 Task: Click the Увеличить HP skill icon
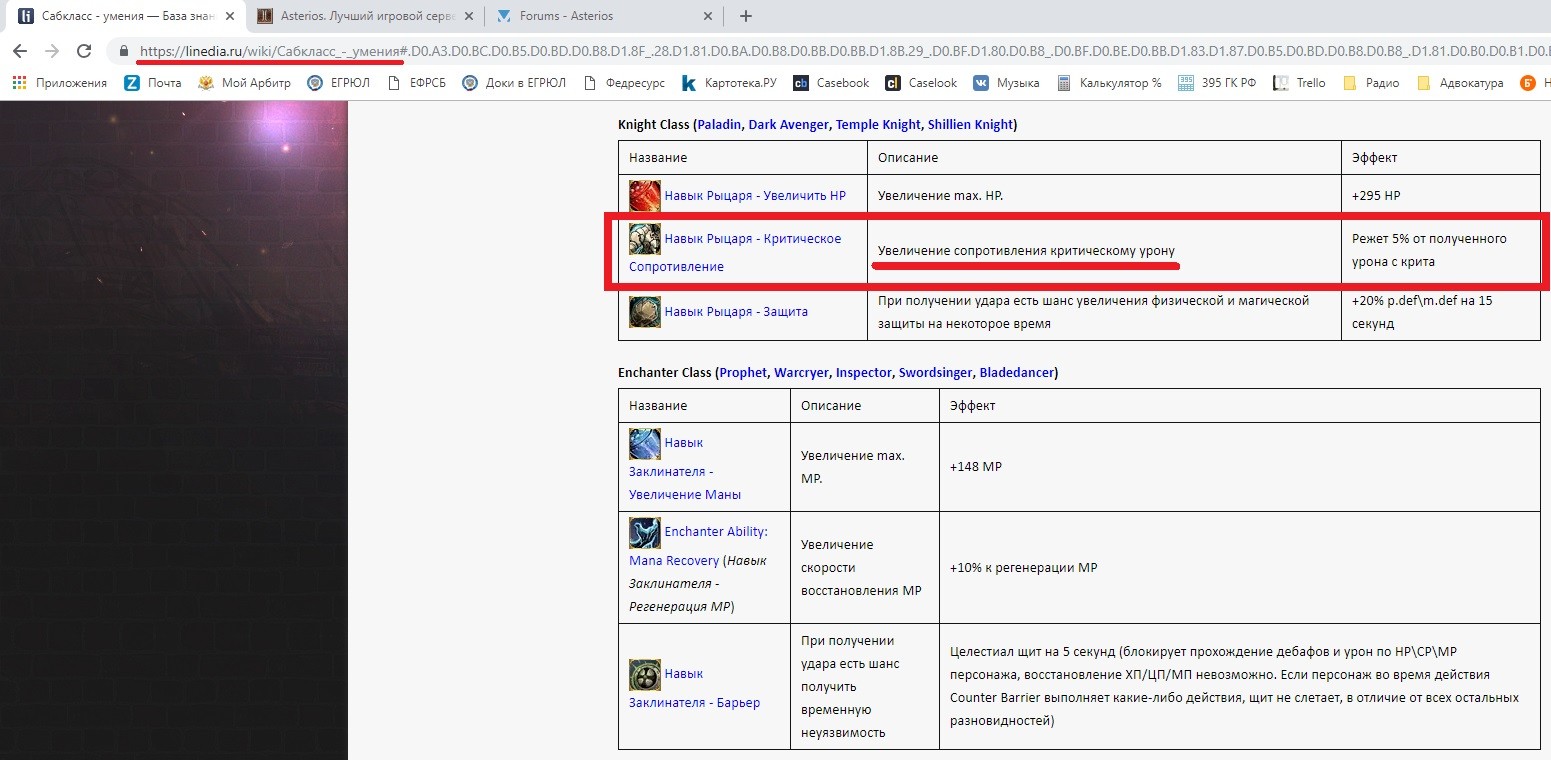coord(645,195)
